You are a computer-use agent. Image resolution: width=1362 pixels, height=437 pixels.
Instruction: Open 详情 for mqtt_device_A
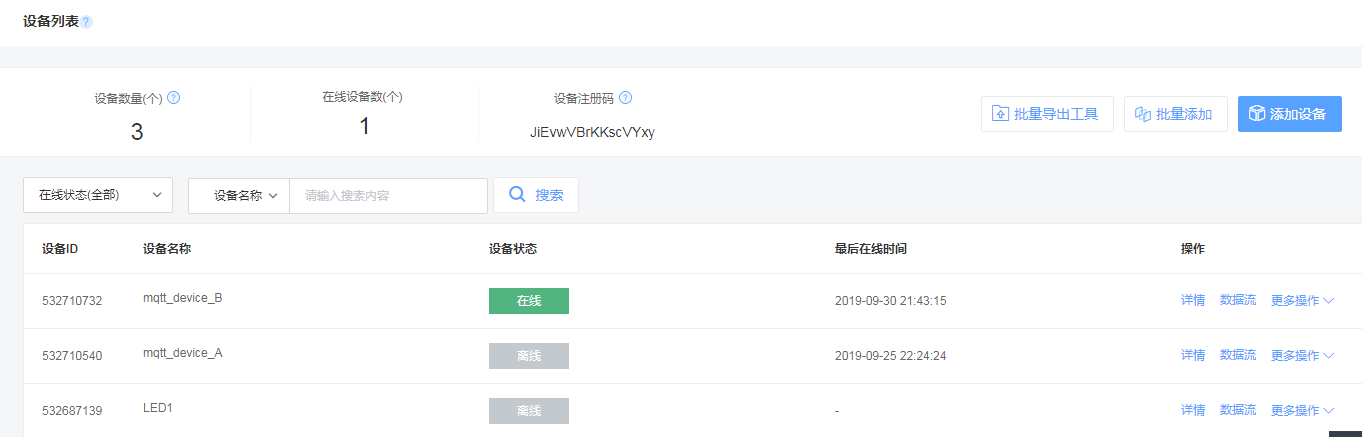[1193, 355]
